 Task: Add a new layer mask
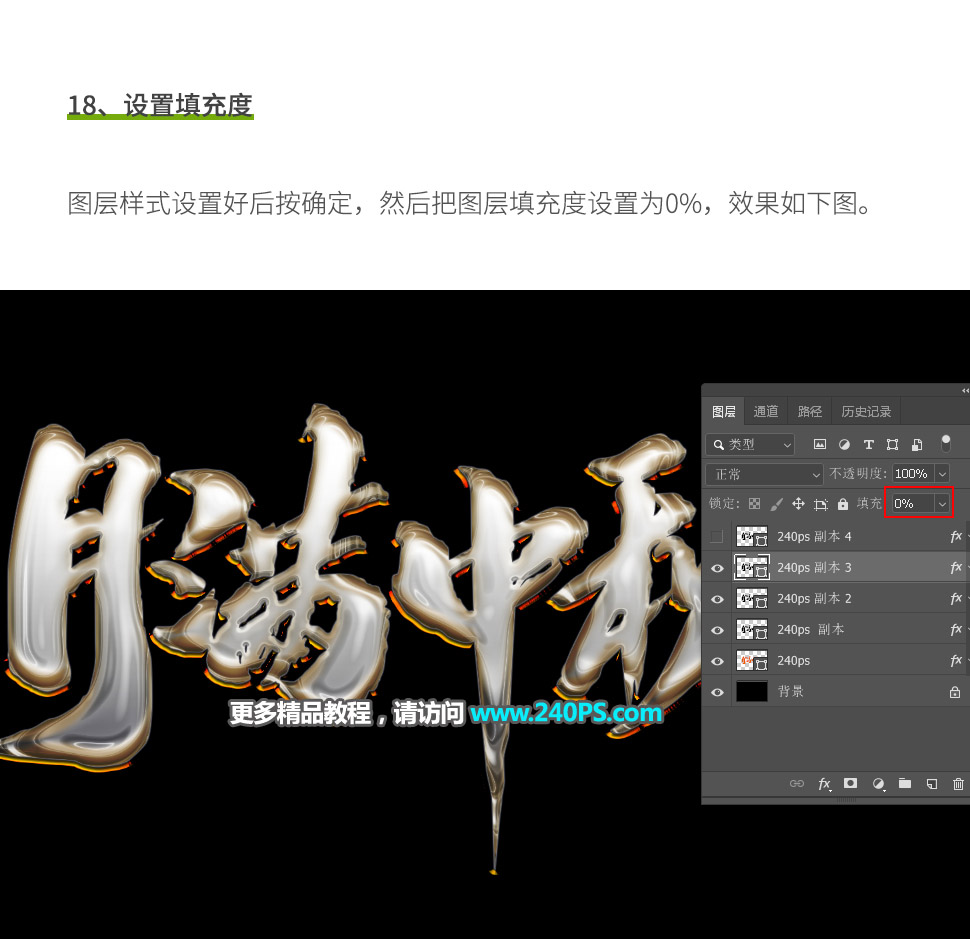click(851, 783)
